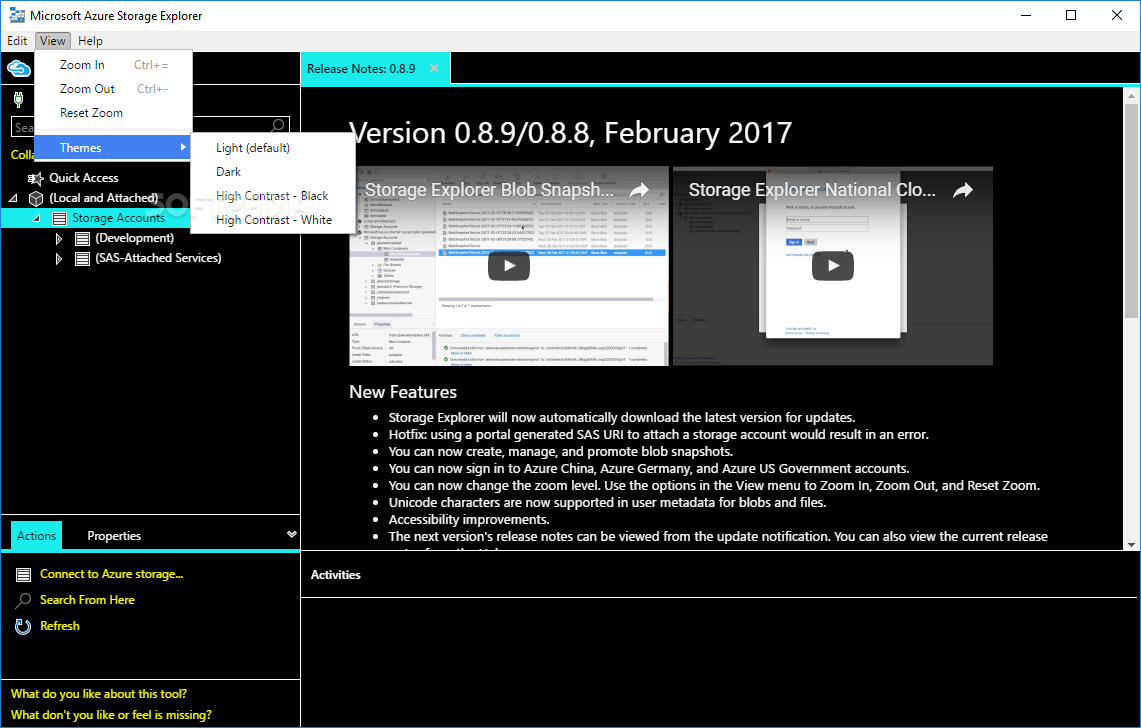The width and height of the screenshot is (1141, 728).
Task: Click the scrollbar up arrow
Action: tap(1131, 95)
